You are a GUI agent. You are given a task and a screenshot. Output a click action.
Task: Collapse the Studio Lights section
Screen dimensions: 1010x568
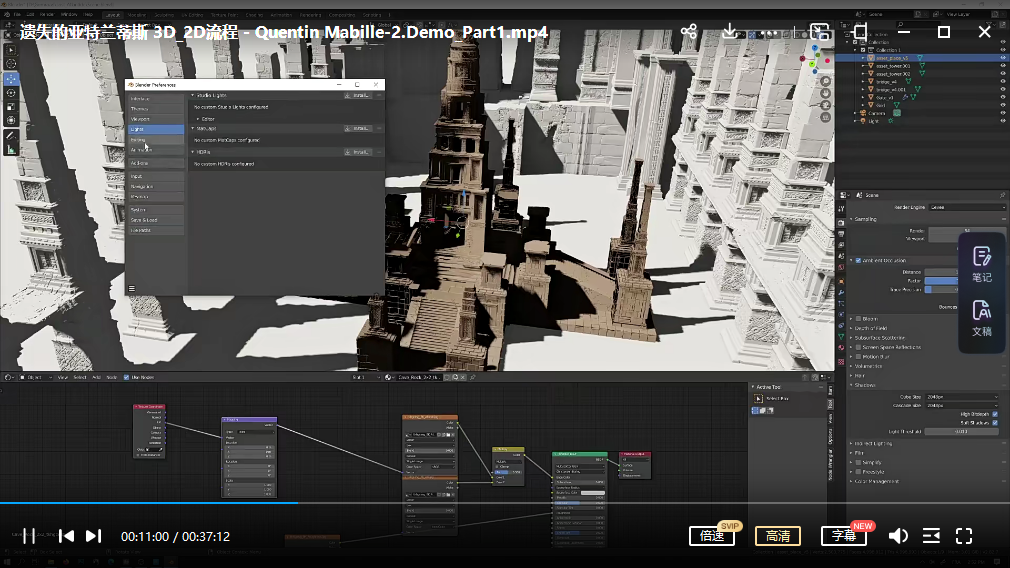pyautogui.click(x=193, y=95)
